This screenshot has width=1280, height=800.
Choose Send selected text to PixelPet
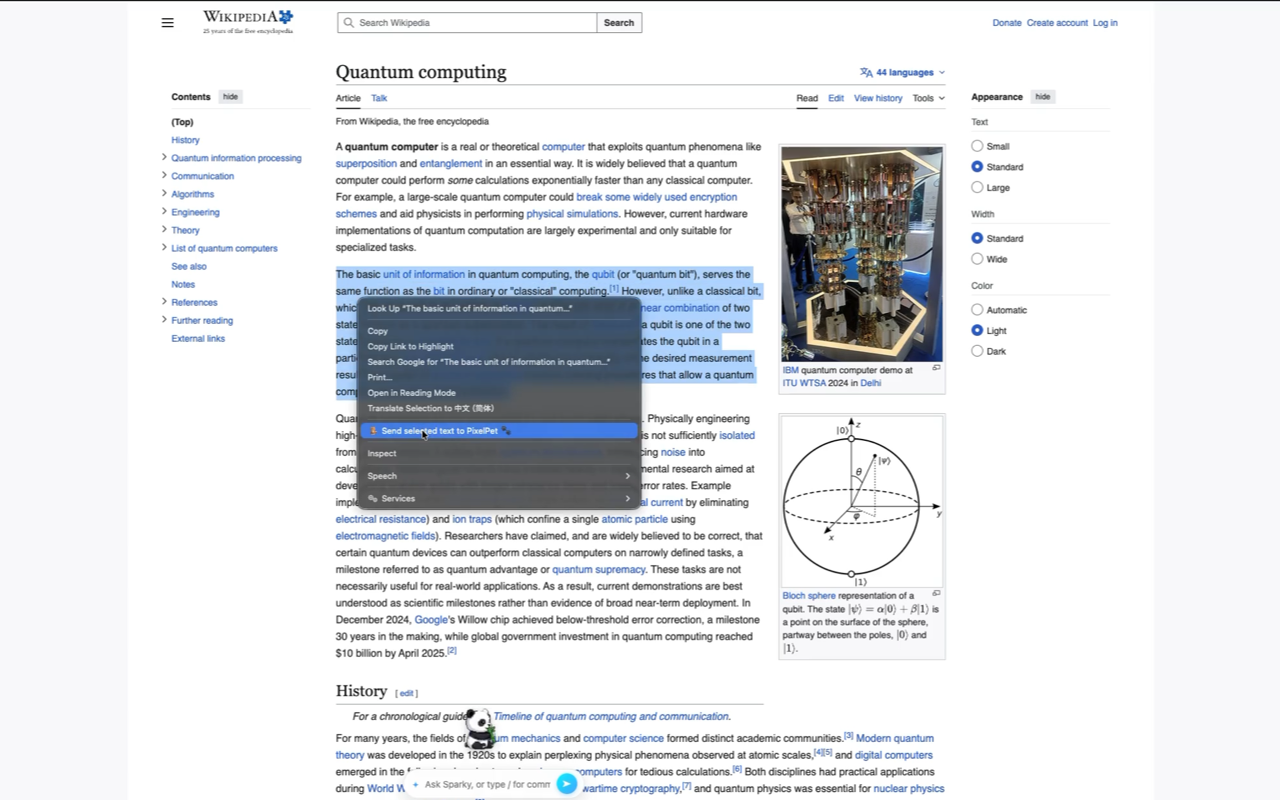coord(499,431)
